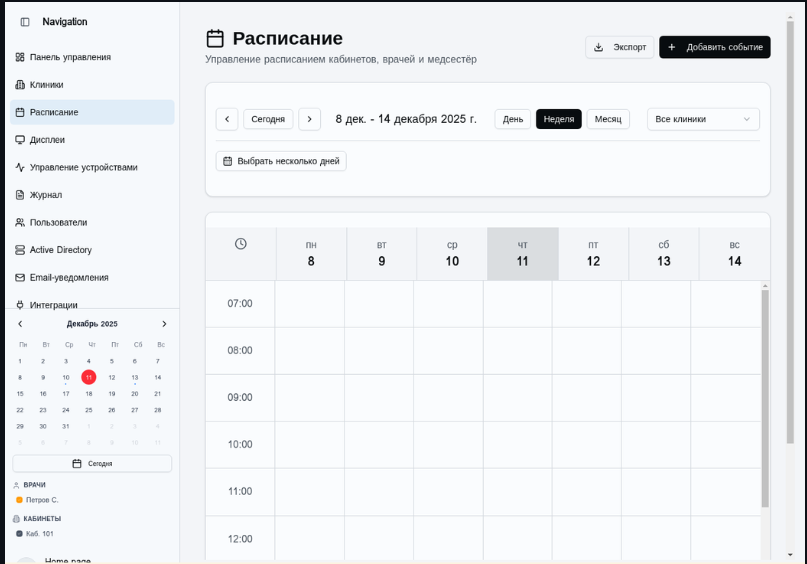This screenshot has height=564, width=807.
Task: Toggle the sidebar panel icon beside Navigation
Action: coord(25,22)
